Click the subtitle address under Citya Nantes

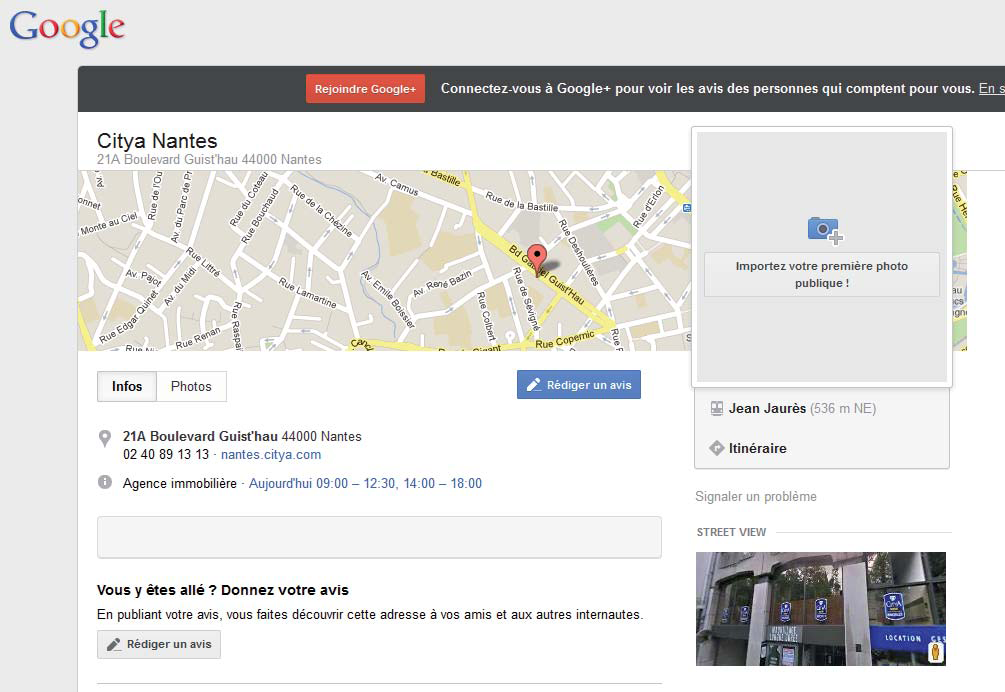tap(209, 160)
